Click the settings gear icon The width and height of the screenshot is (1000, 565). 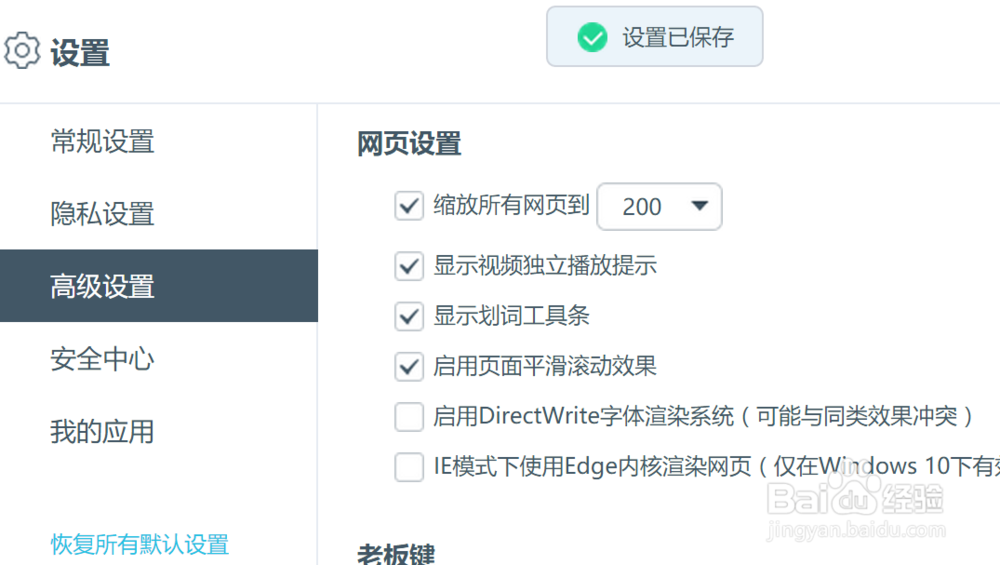[22, 50]
